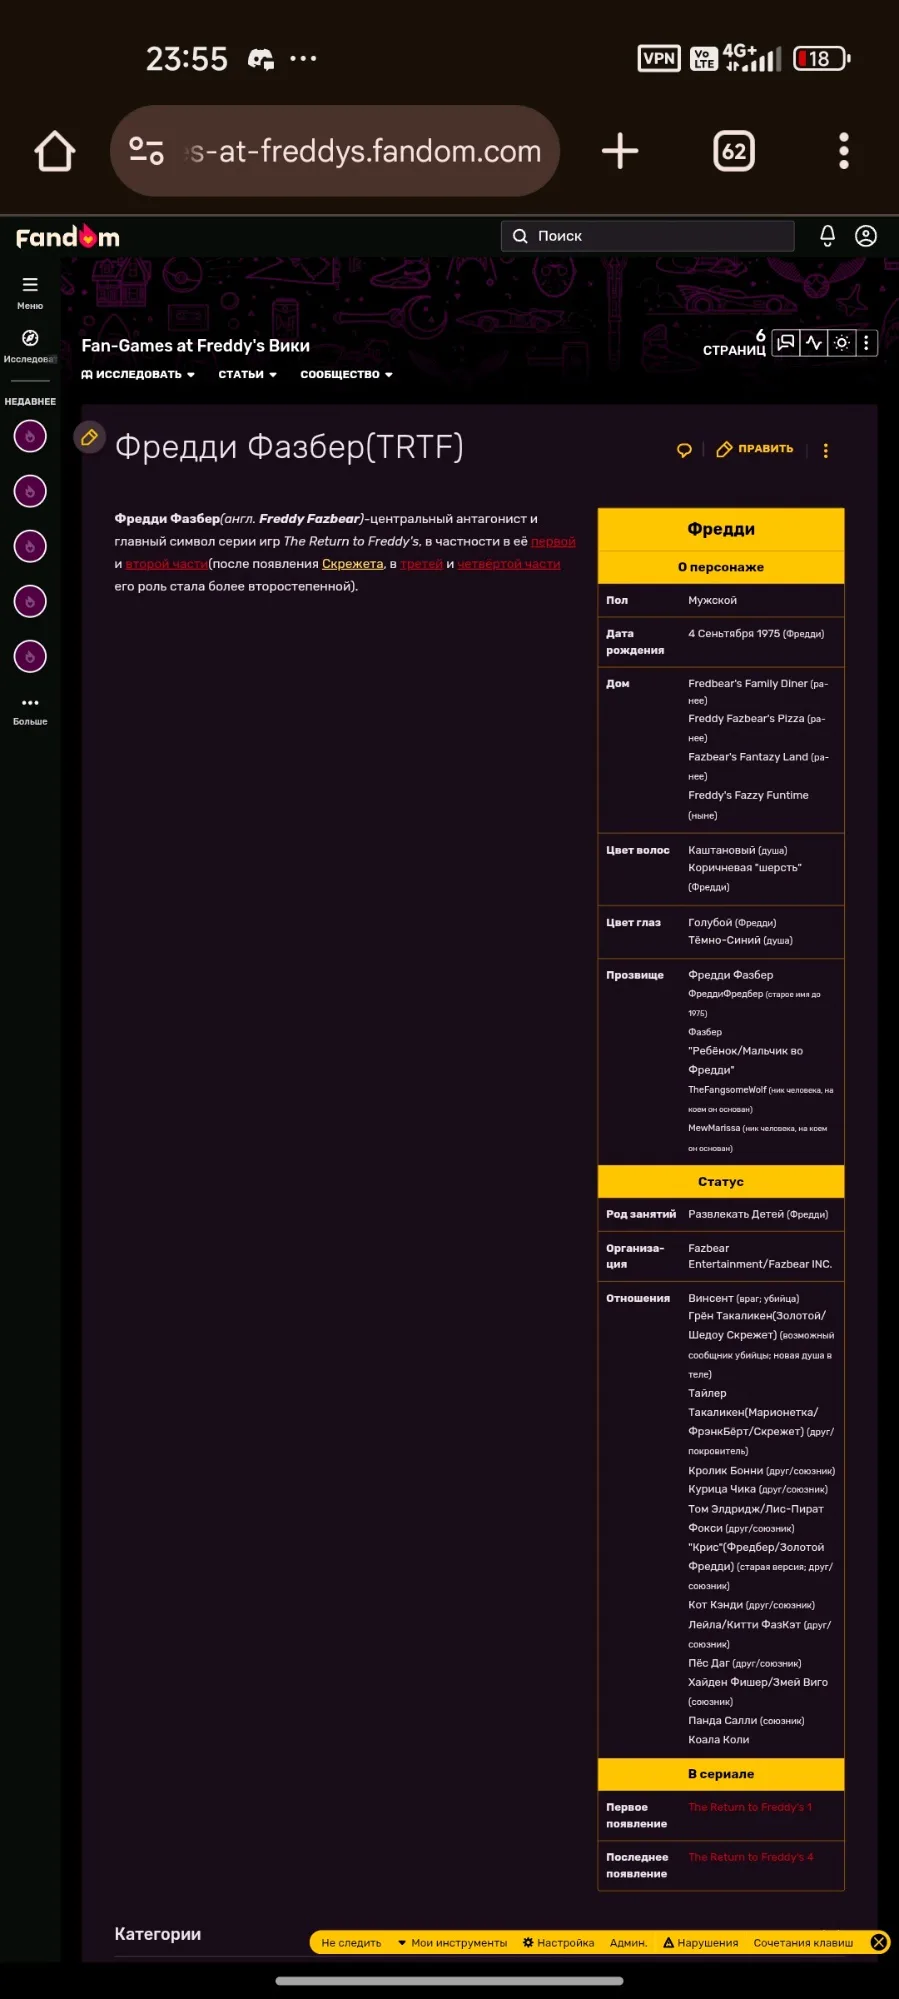
Task: Click the 4 Сентября 1975 birth date value
Action: coord(756,634)
